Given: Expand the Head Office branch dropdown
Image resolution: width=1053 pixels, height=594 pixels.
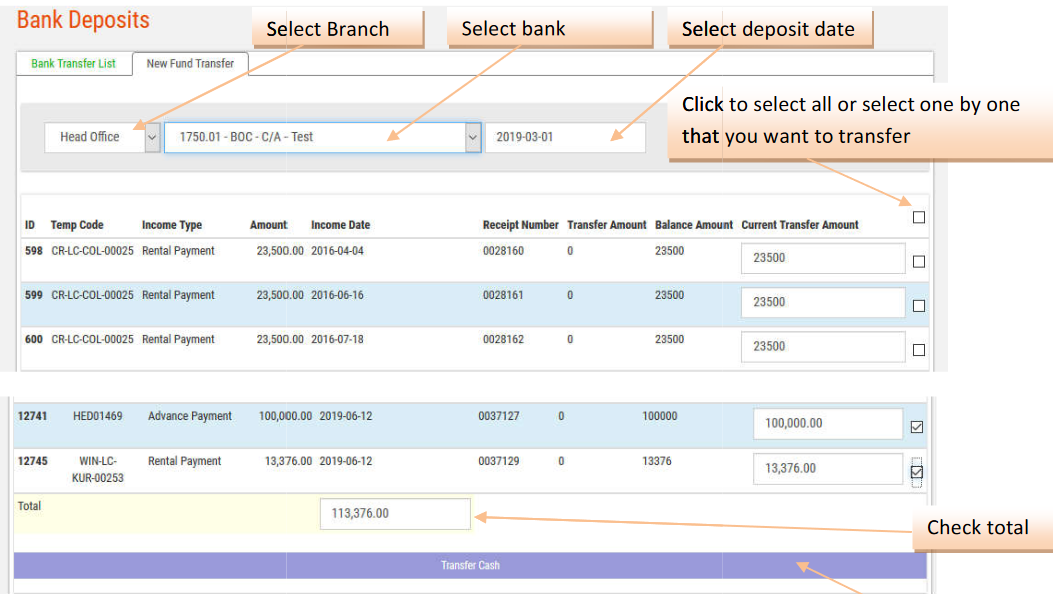Looking at the screenshot, I should pyautogui.click(x=152, y=137).
